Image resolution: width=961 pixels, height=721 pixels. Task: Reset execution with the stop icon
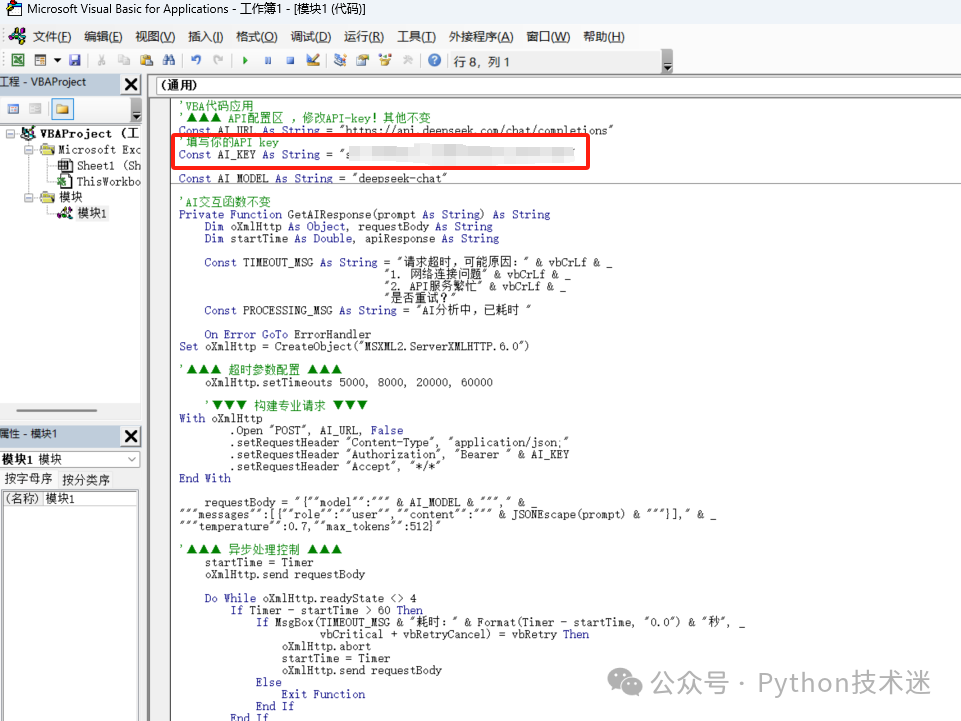(x=291, y=60)
